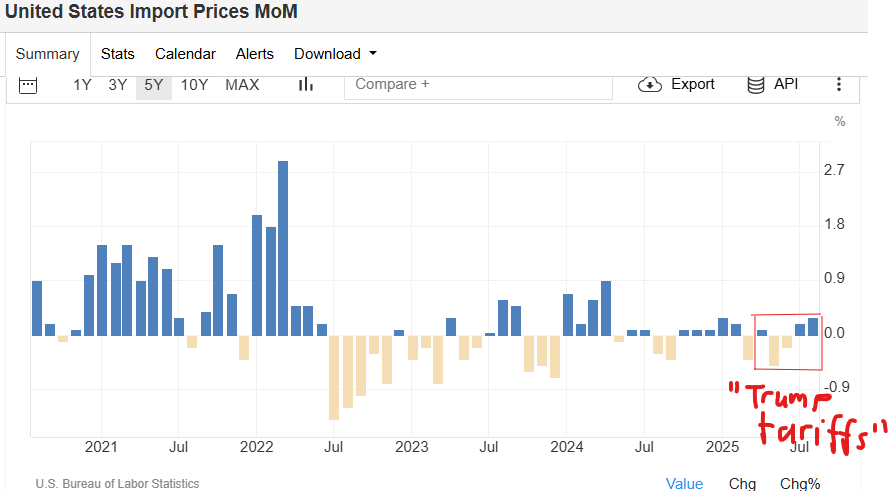Viewport: 888px width, 491px height.
Task: Click the Compare + input field
Action: pos(478,85)
